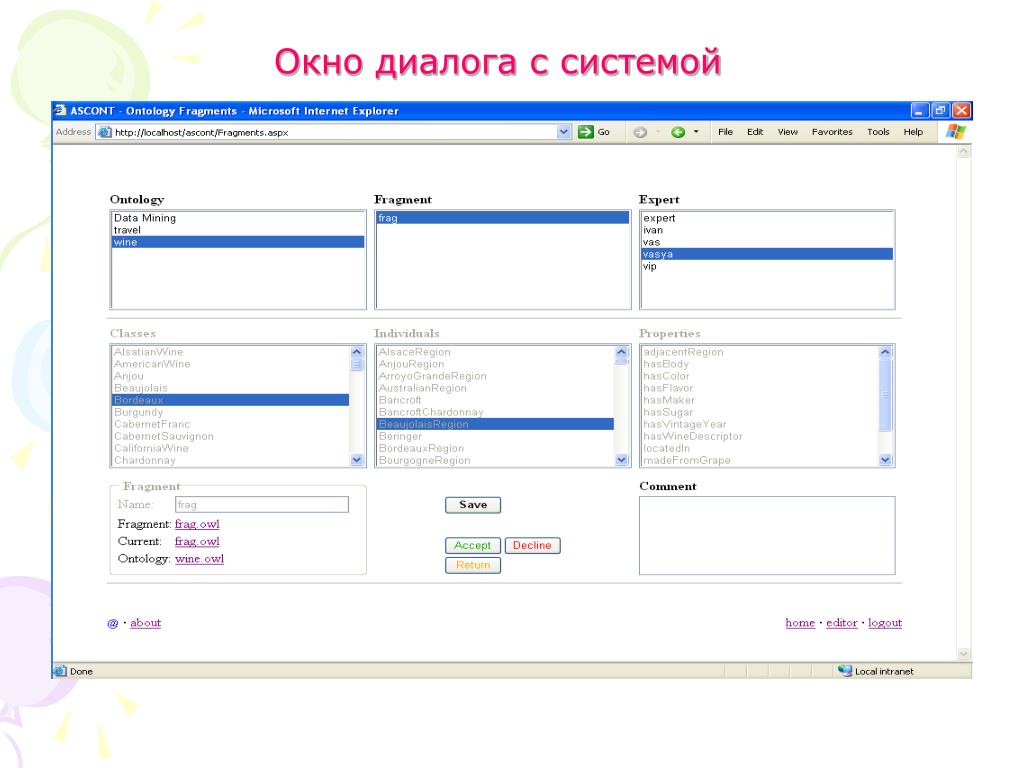Select 'travel' in the Ontology list

[238, 230]
